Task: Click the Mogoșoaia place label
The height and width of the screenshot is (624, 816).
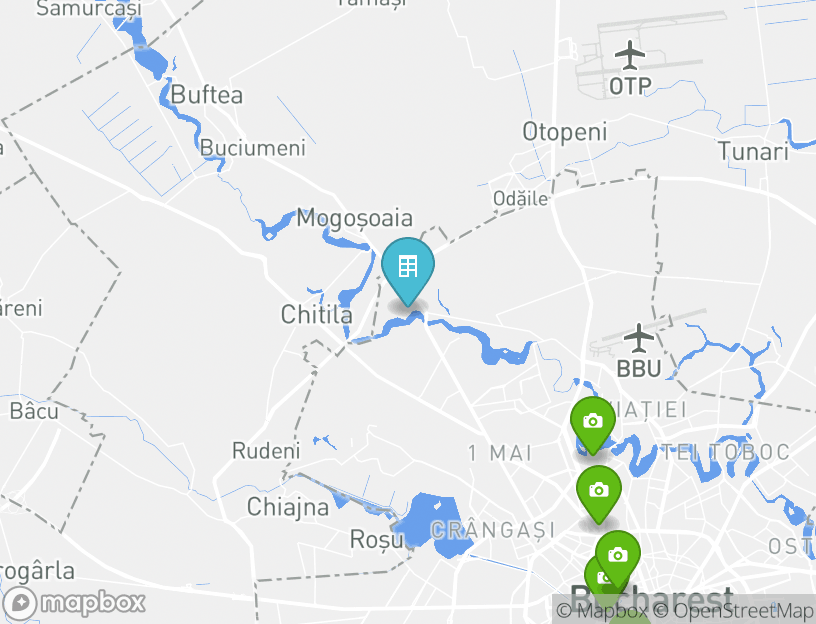Action: [354, 218]
